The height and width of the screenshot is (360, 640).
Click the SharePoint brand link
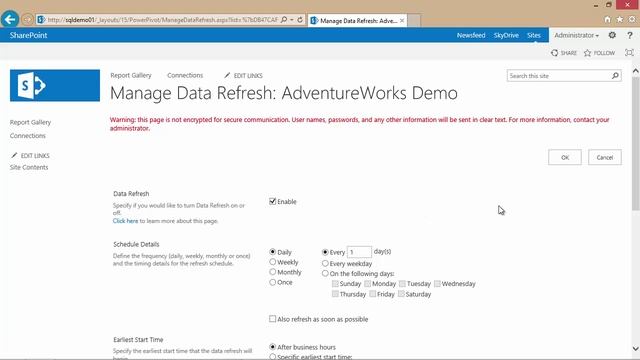pos(29,35)
